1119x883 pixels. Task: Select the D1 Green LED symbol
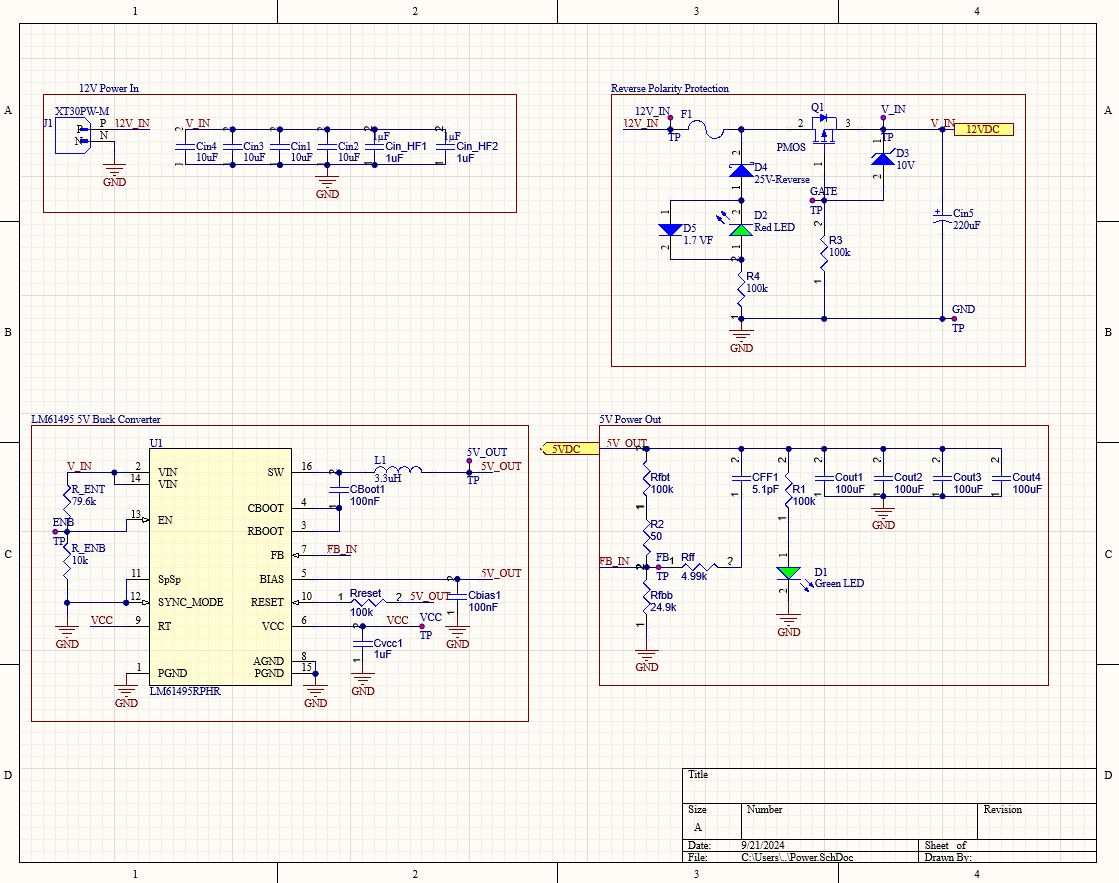(789, 573)
